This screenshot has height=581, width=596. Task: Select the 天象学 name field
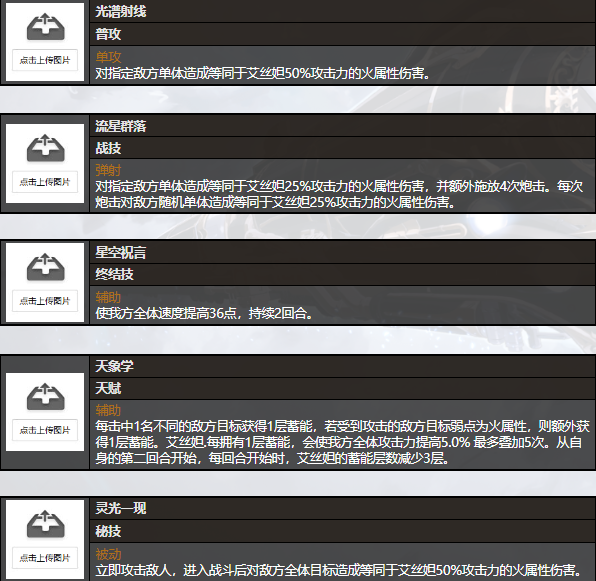(x=342, y=366)
